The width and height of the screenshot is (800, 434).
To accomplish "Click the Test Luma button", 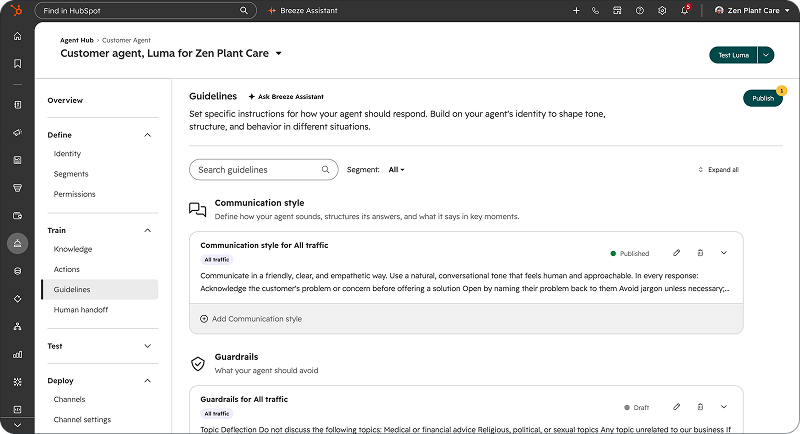I will 734,55.
